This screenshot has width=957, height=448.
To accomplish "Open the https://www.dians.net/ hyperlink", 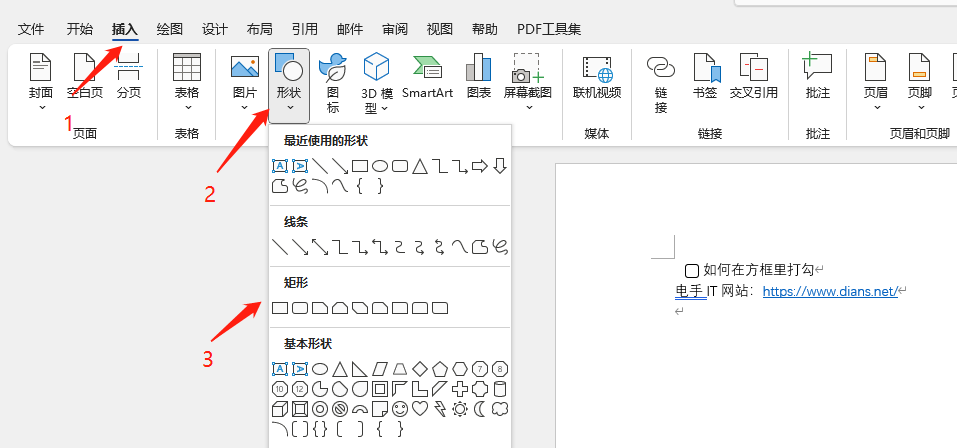I will (x=830, y=291).
